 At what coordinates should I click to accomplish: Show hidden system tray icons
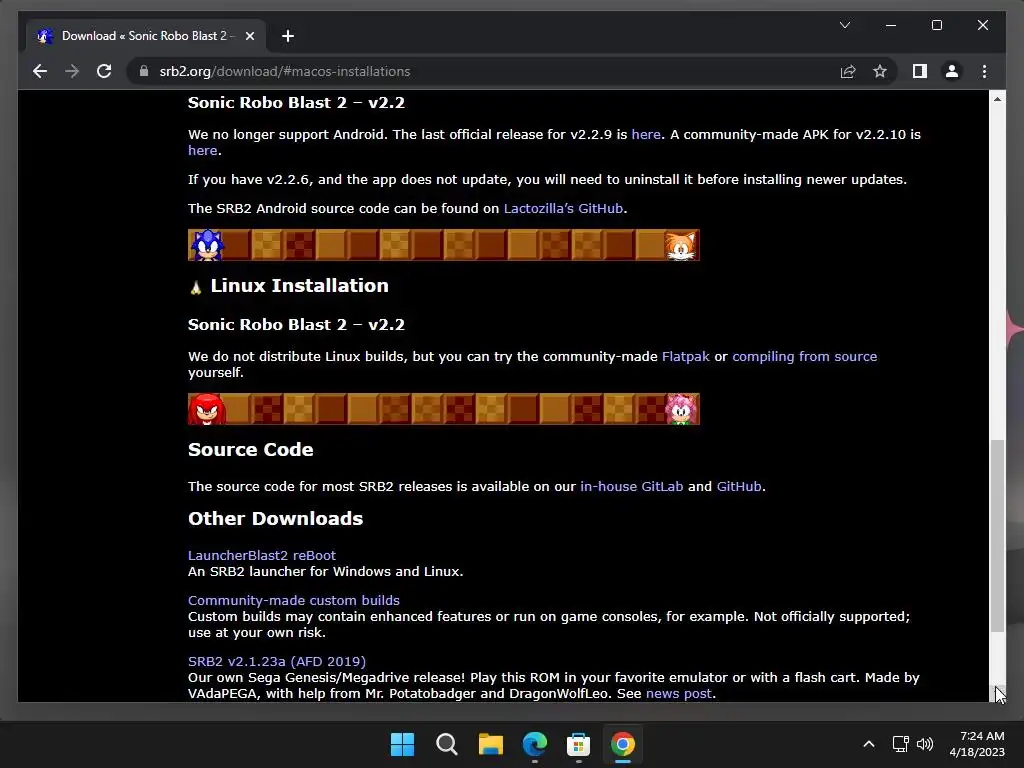click(x=869, y=744)
